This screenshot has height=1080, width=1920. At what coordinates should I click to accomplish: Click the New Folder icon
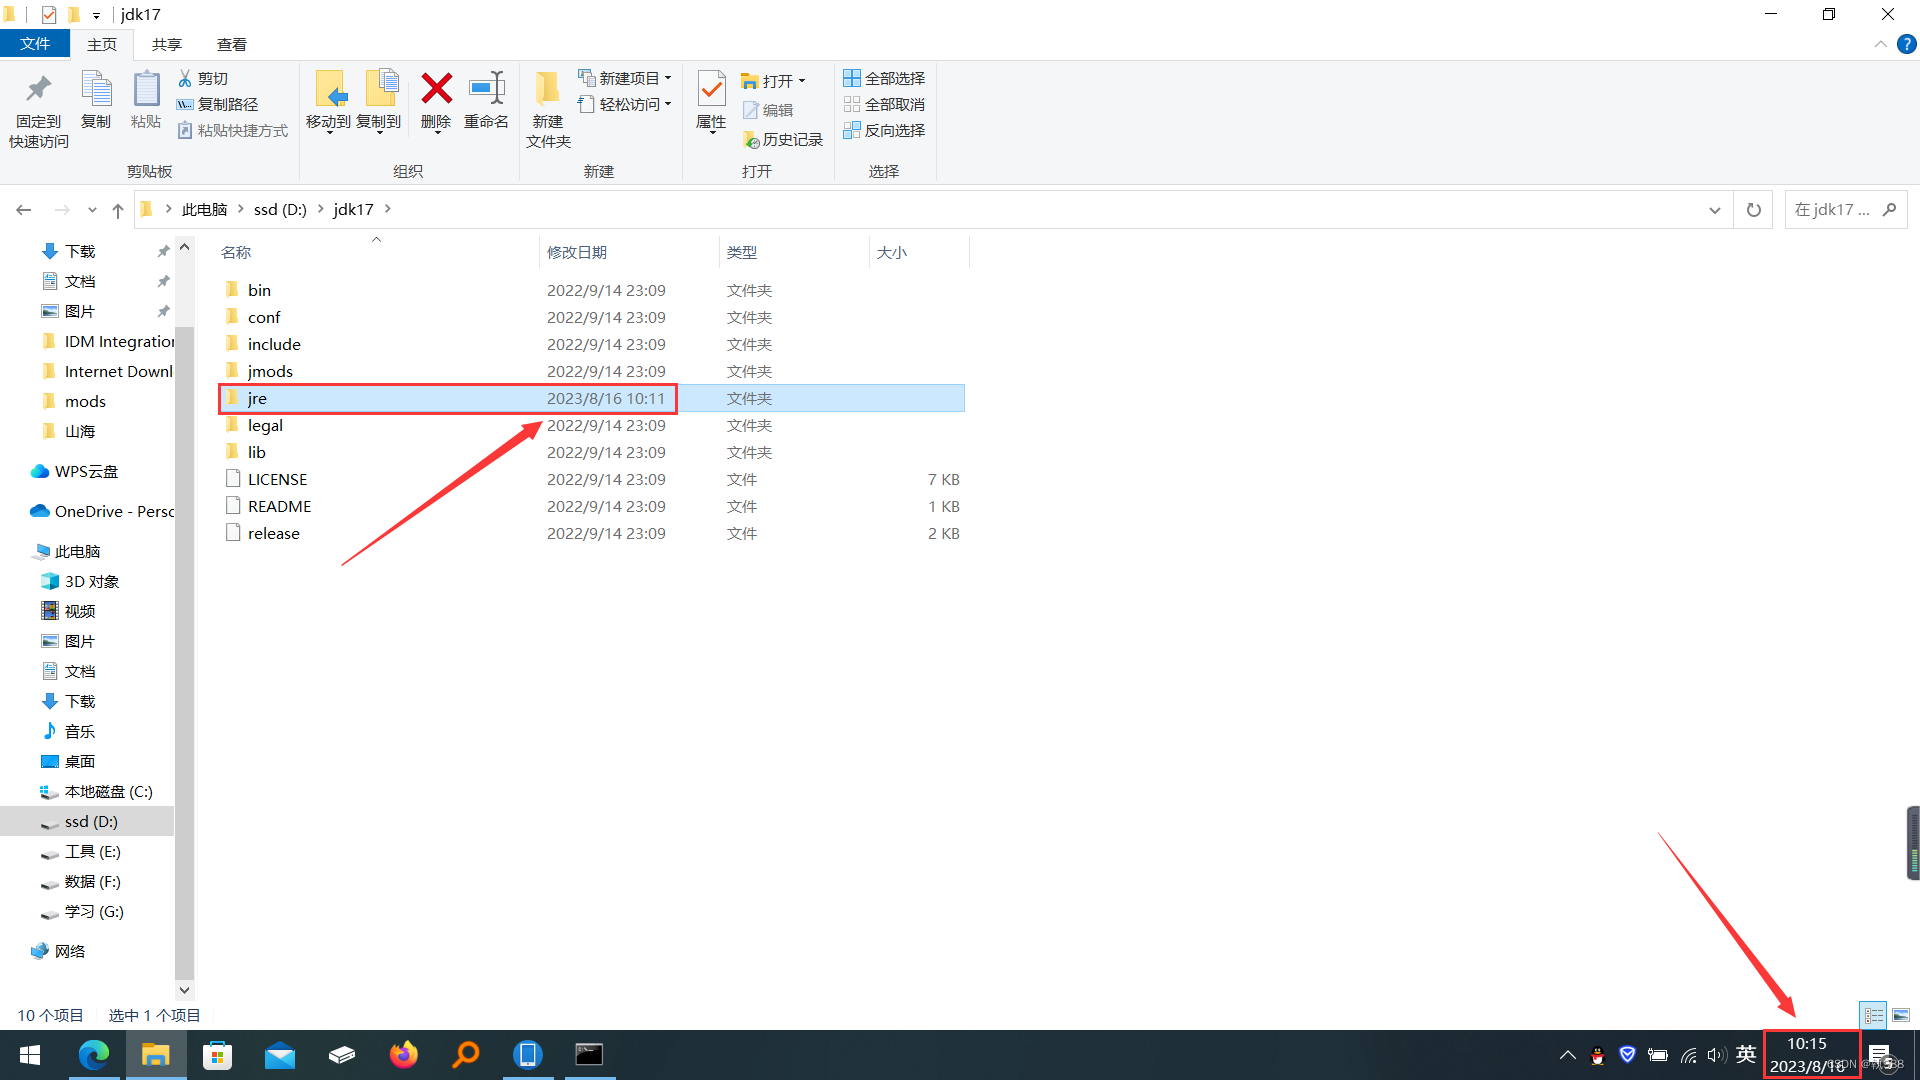[547, 90]
